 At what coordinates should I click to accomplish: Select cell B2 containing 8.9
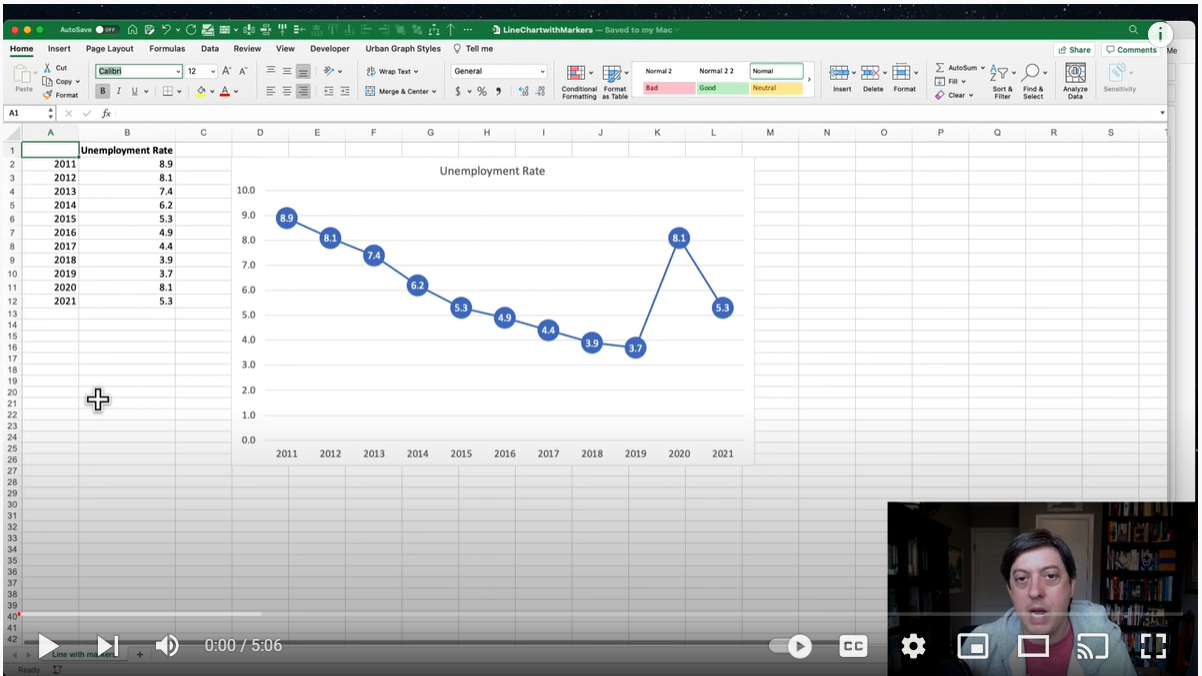pyautogui.click(x=127, y=162)
